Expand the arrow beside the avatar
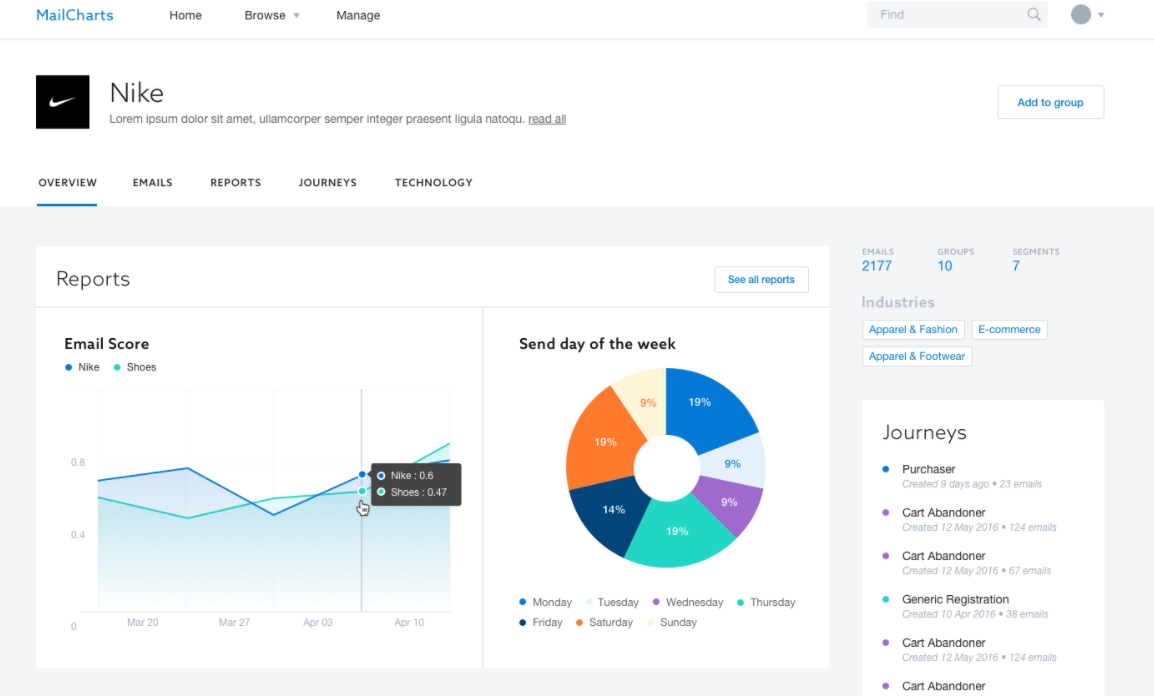The image size is (1154, 696). (x=1101, y=15)
